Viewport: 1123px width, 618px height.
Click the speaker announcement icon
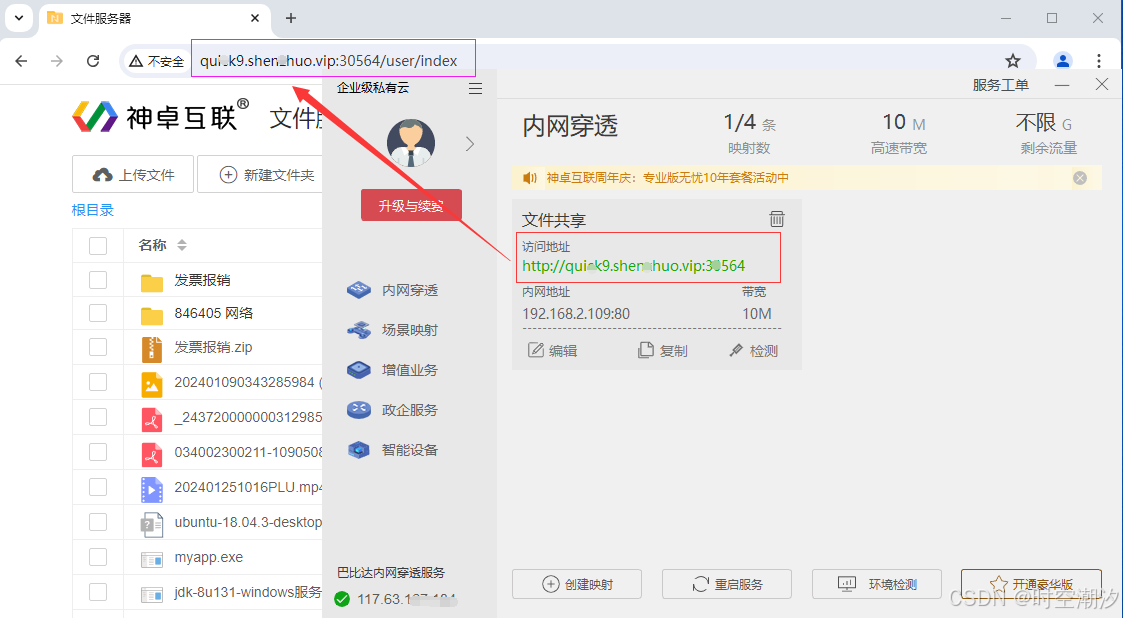[530, 178]
